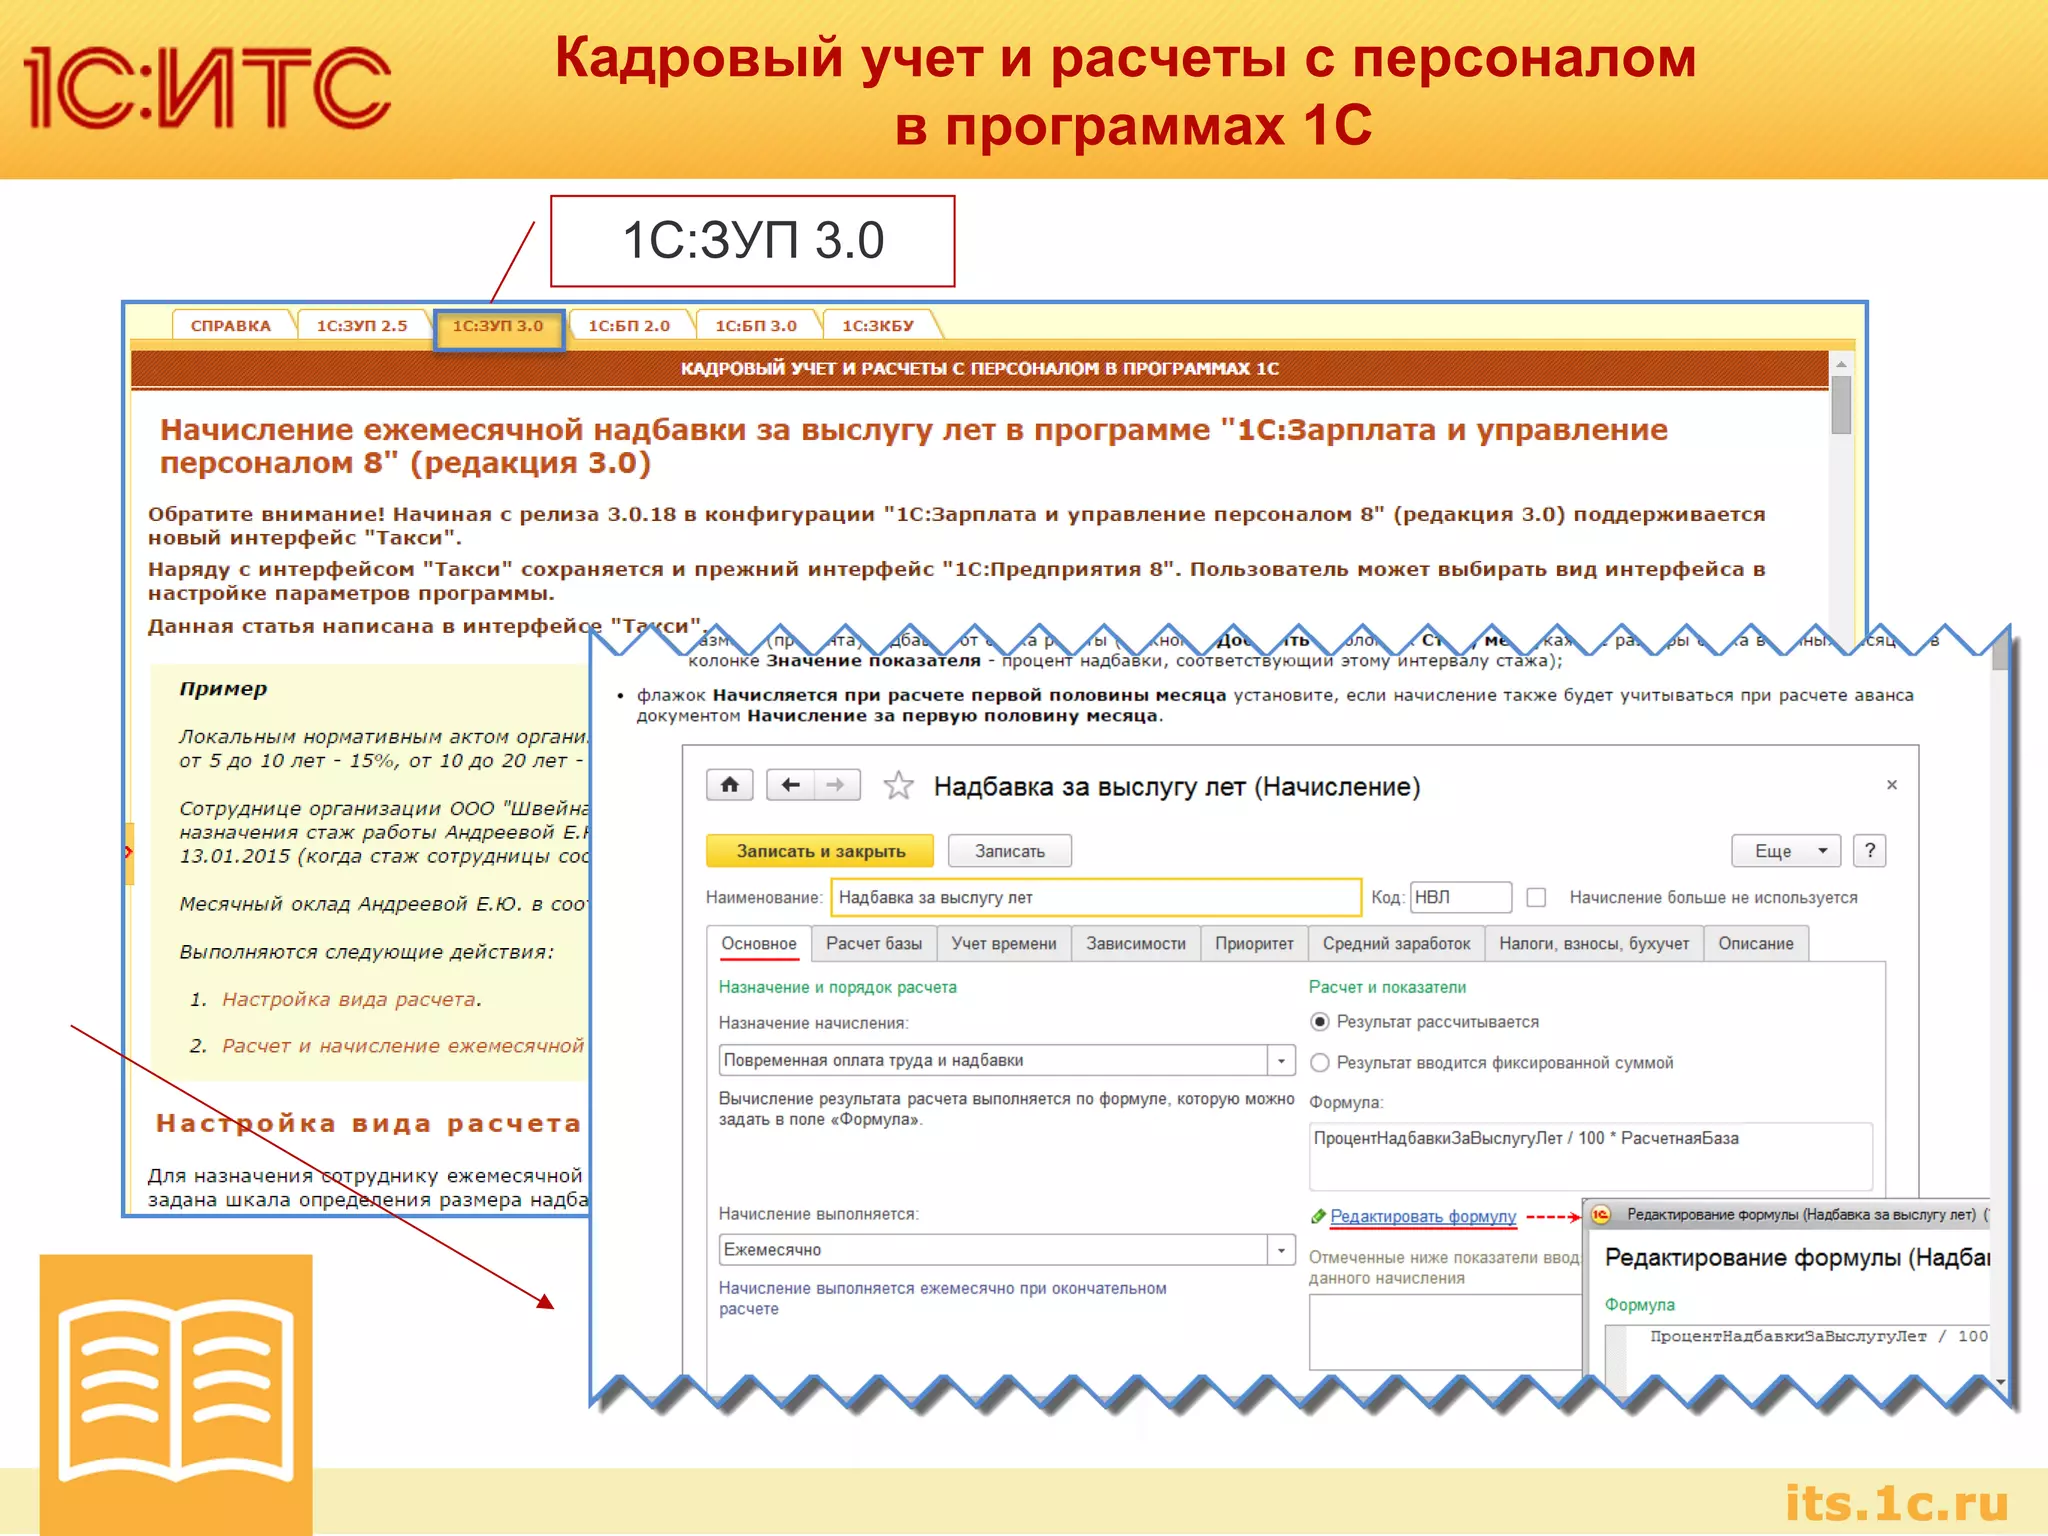Select Результат вводится фиксированной суммой
The height and width of the screenshot is (1536, 2048).
(x=1320, y=1063)
